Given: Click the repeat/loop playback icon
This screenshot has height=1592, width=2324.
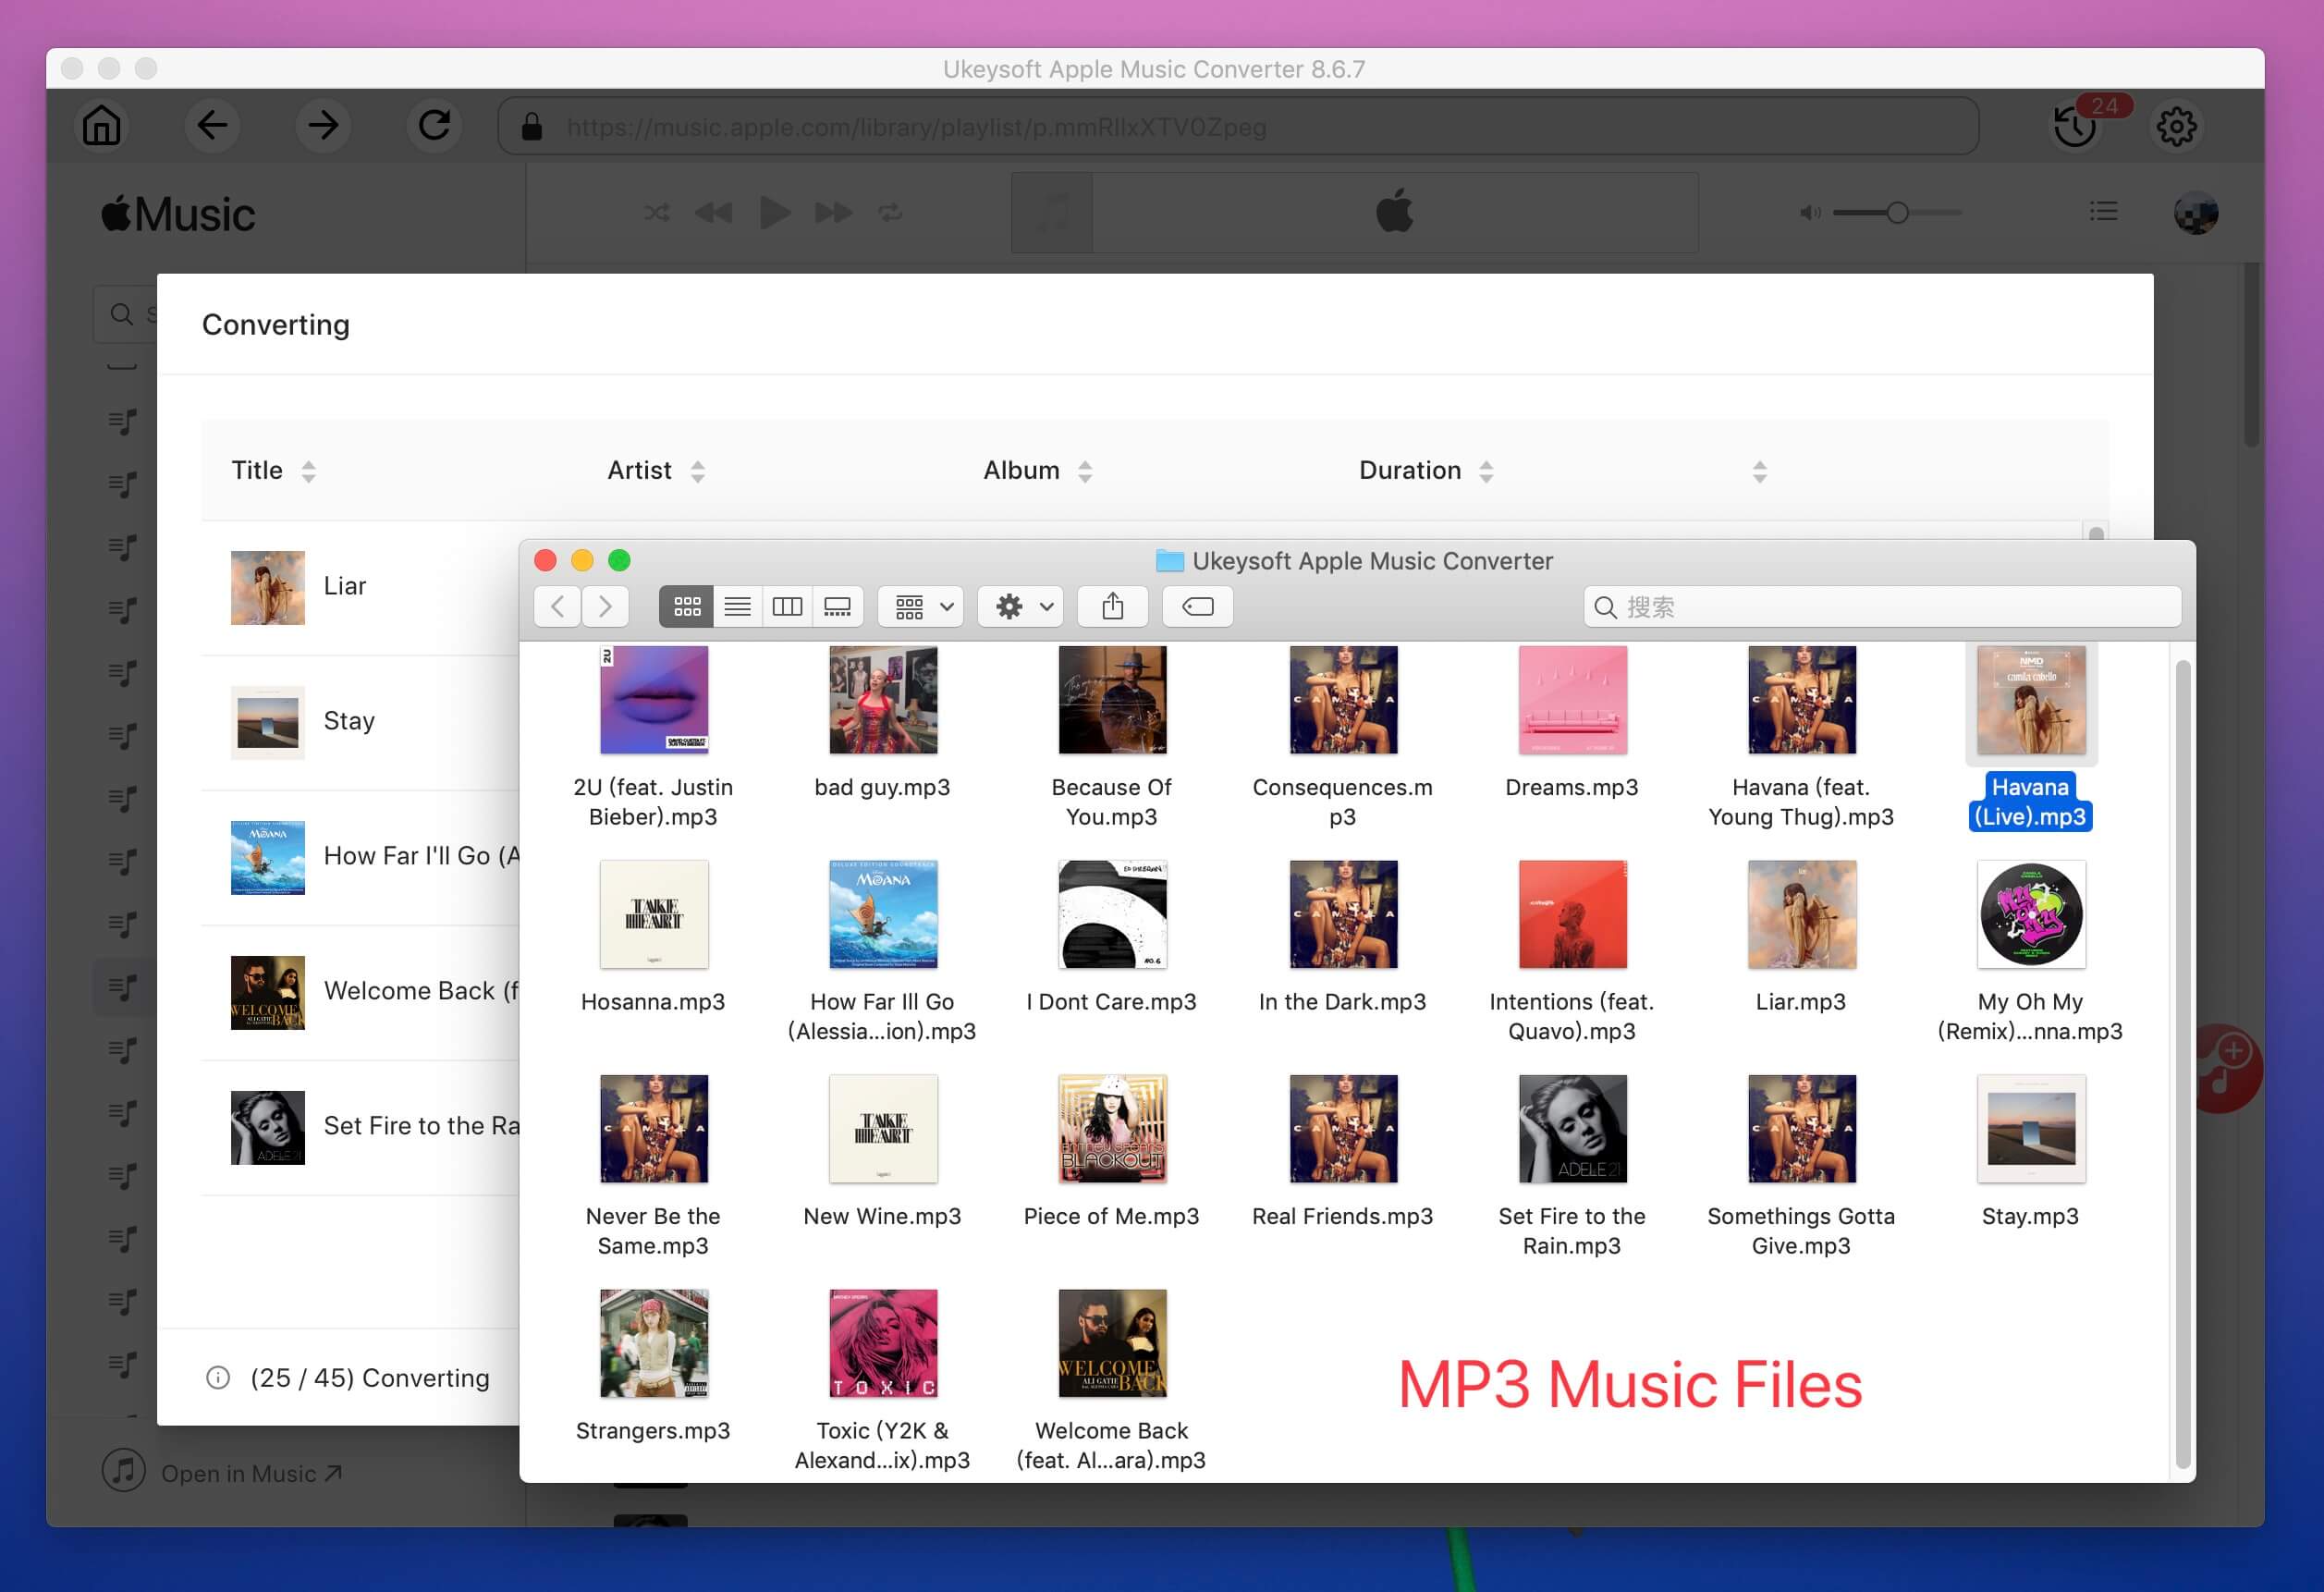Looking at the screenshot, I should tap(892, 212).
